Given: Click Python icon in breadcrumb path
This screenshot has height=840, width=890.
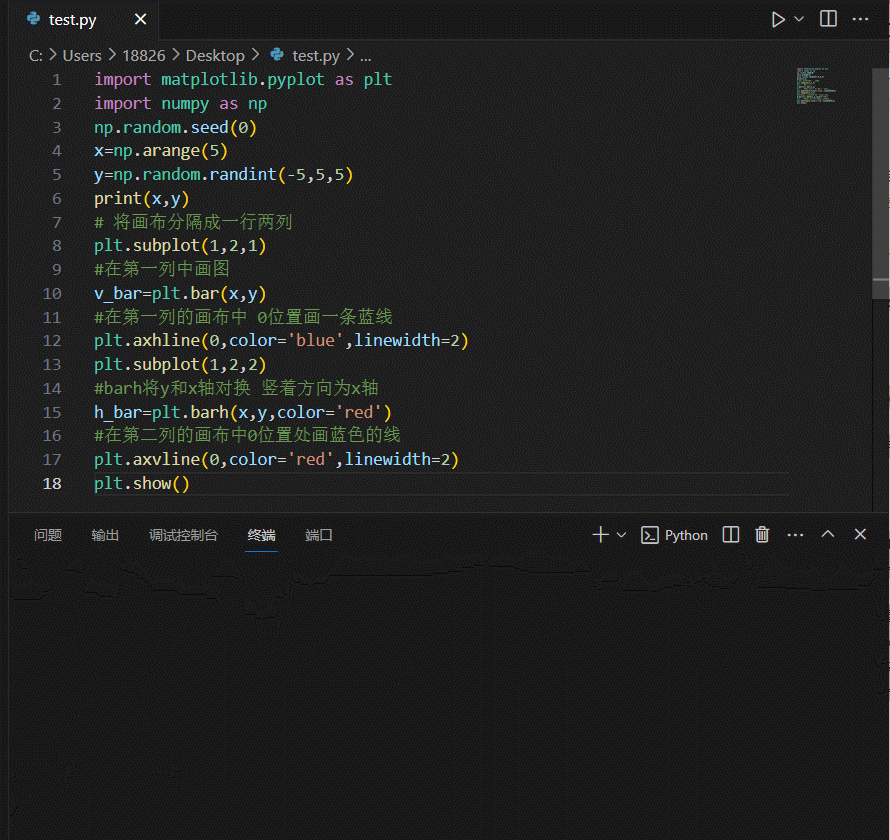Looking at the screenshot, I should pos(277,54).
